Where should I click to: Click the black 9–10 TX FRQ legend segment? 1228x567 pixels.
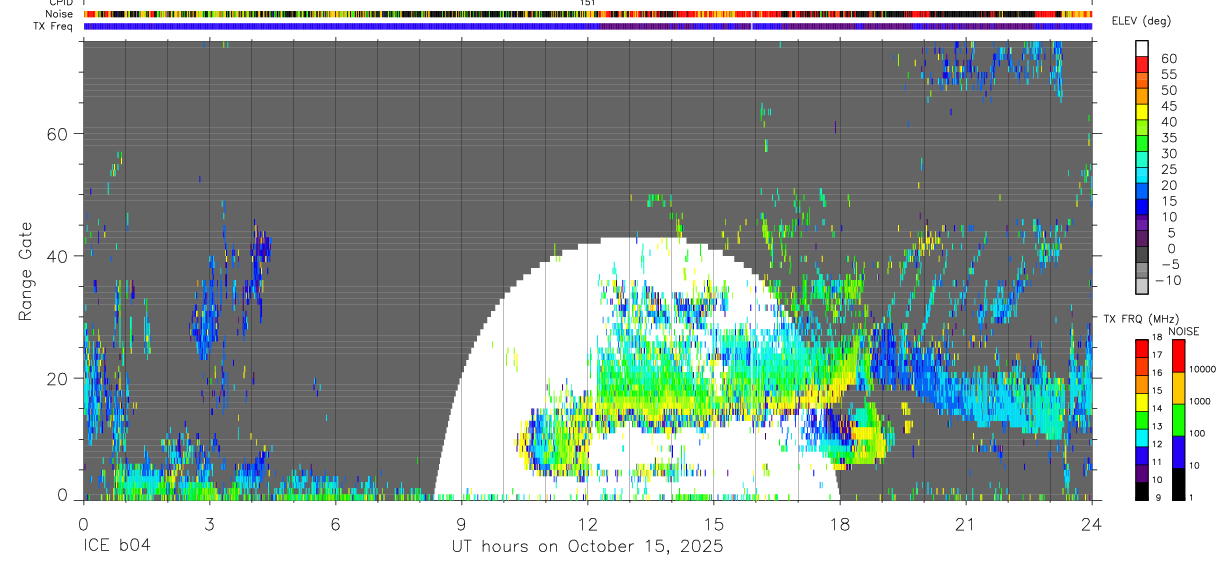click(x=1141, y=491)
